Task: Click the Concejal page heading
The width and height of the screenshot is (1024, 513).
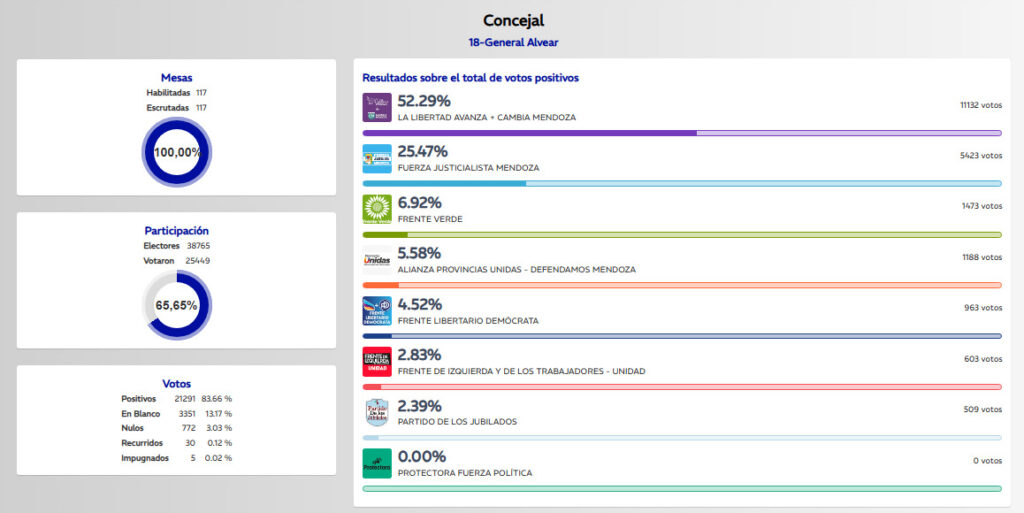Action: 513,21
